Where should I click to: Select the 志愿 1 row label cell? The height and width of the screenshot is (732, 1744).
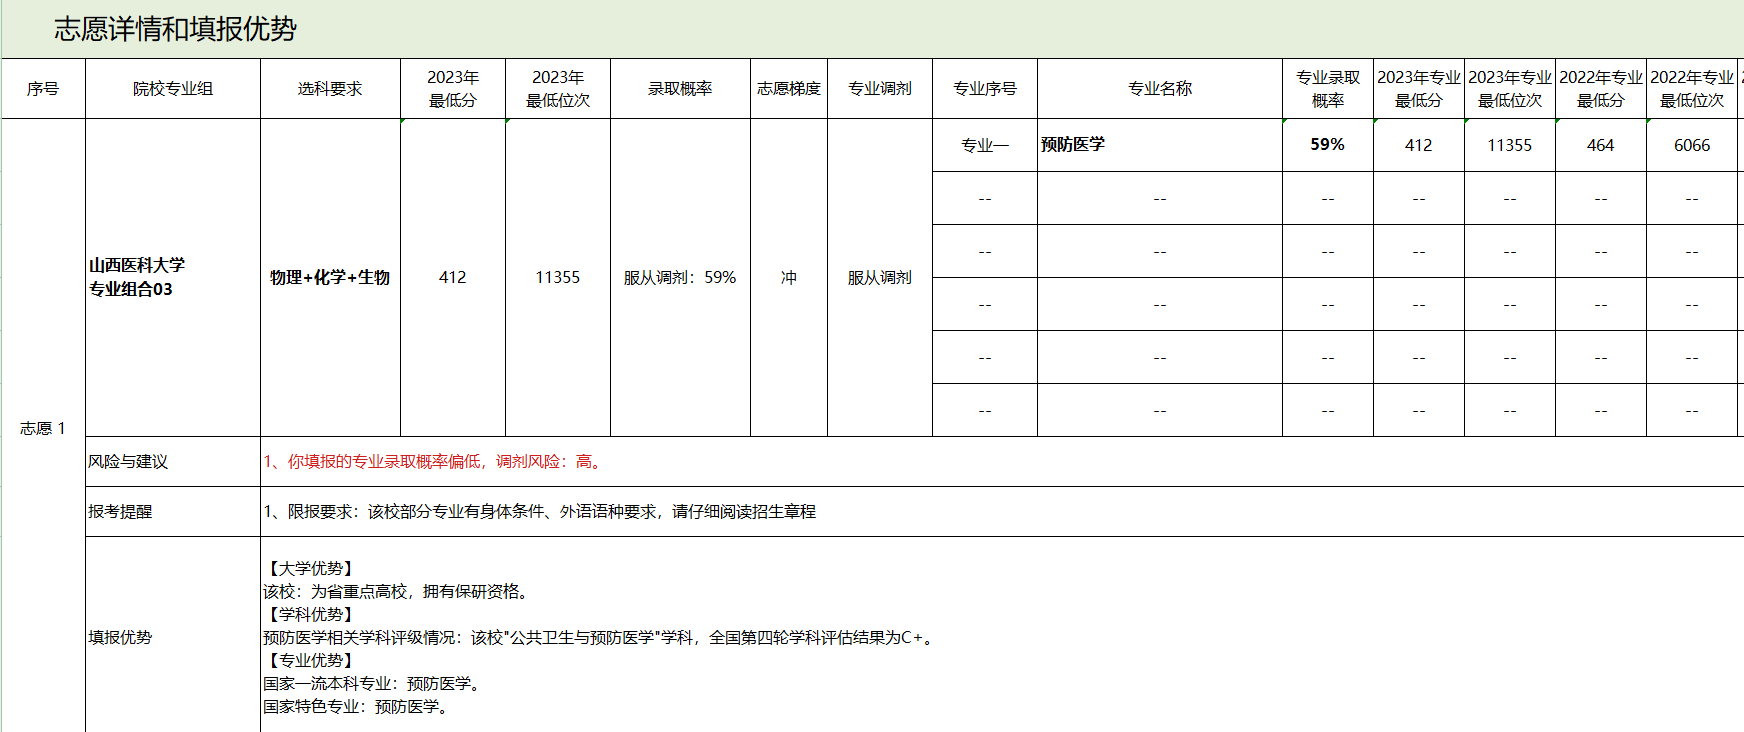point(43,428)
